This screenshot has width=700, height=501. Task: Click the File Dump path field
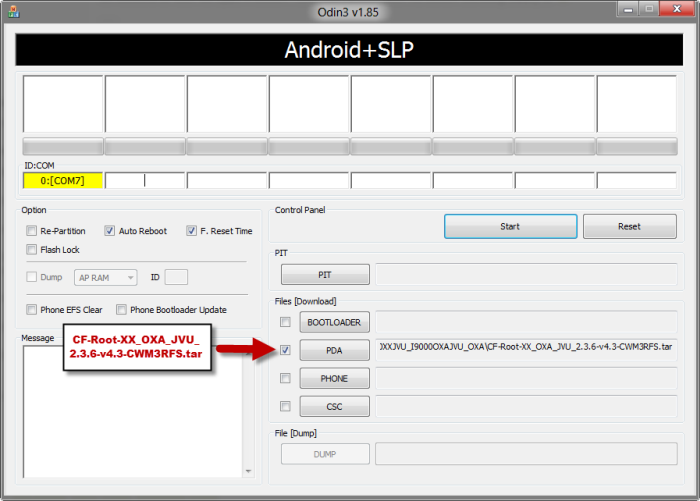(526, 454)
